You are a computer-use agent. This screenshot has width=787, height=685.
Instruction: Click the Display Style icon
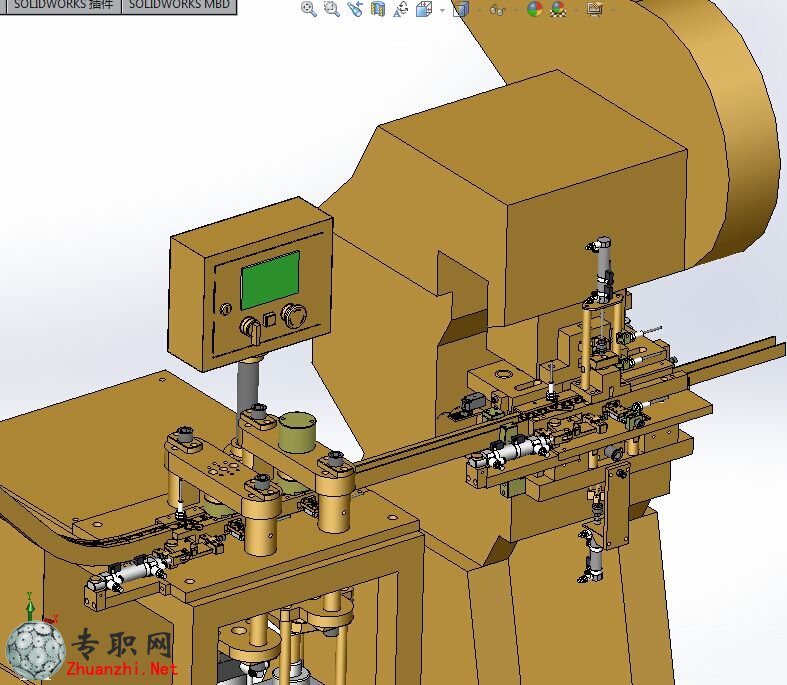460,9
